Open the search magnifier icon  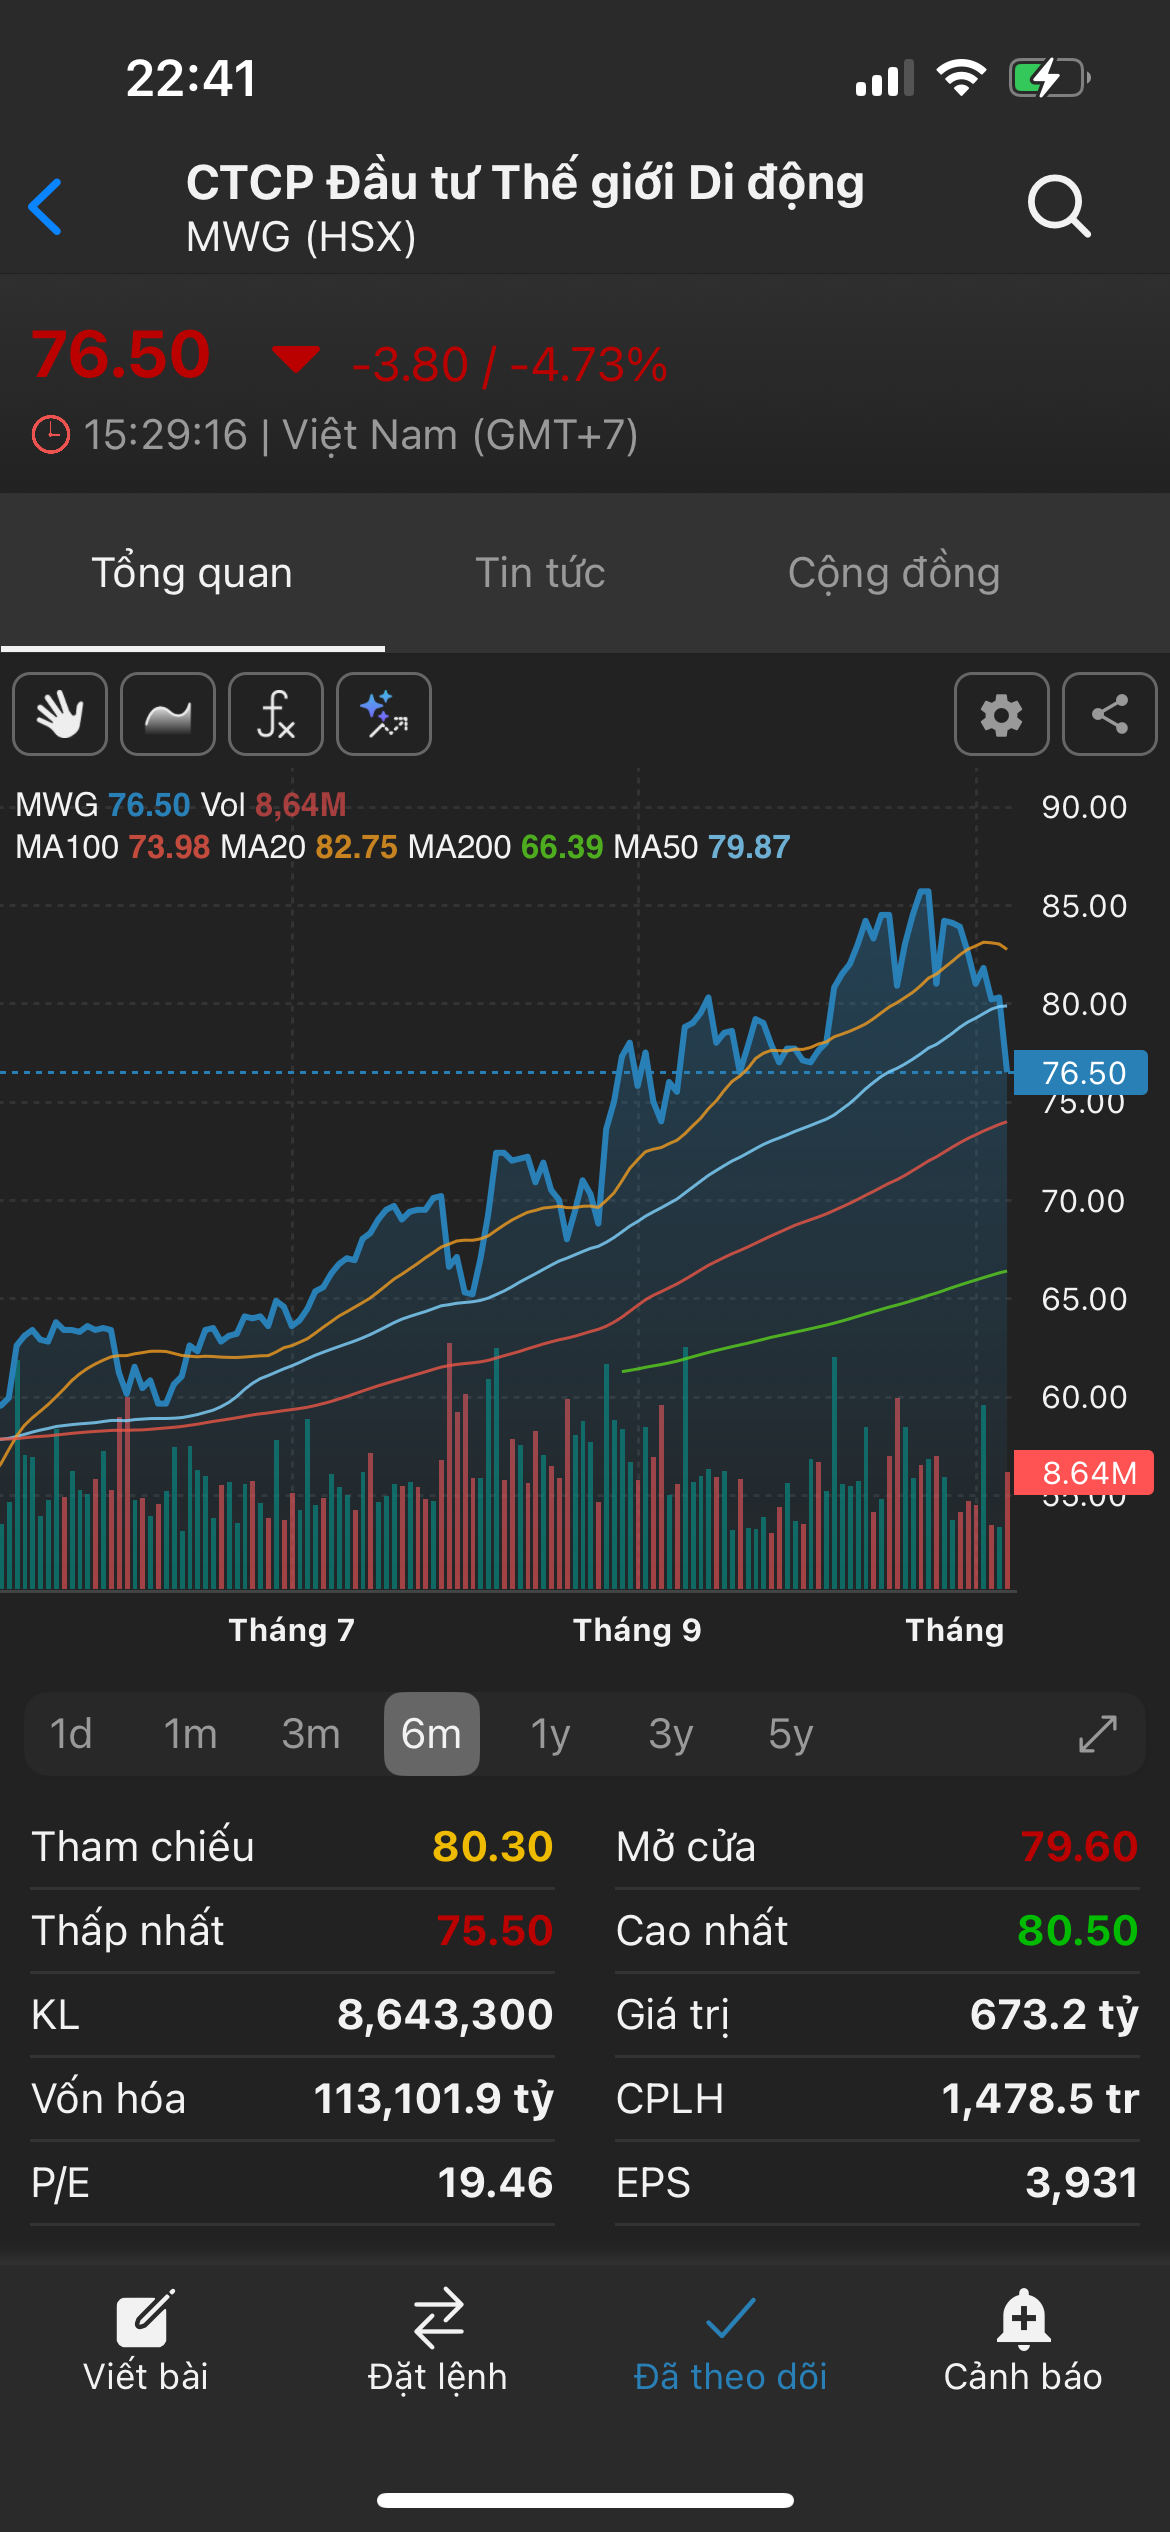coord(1058,206)
